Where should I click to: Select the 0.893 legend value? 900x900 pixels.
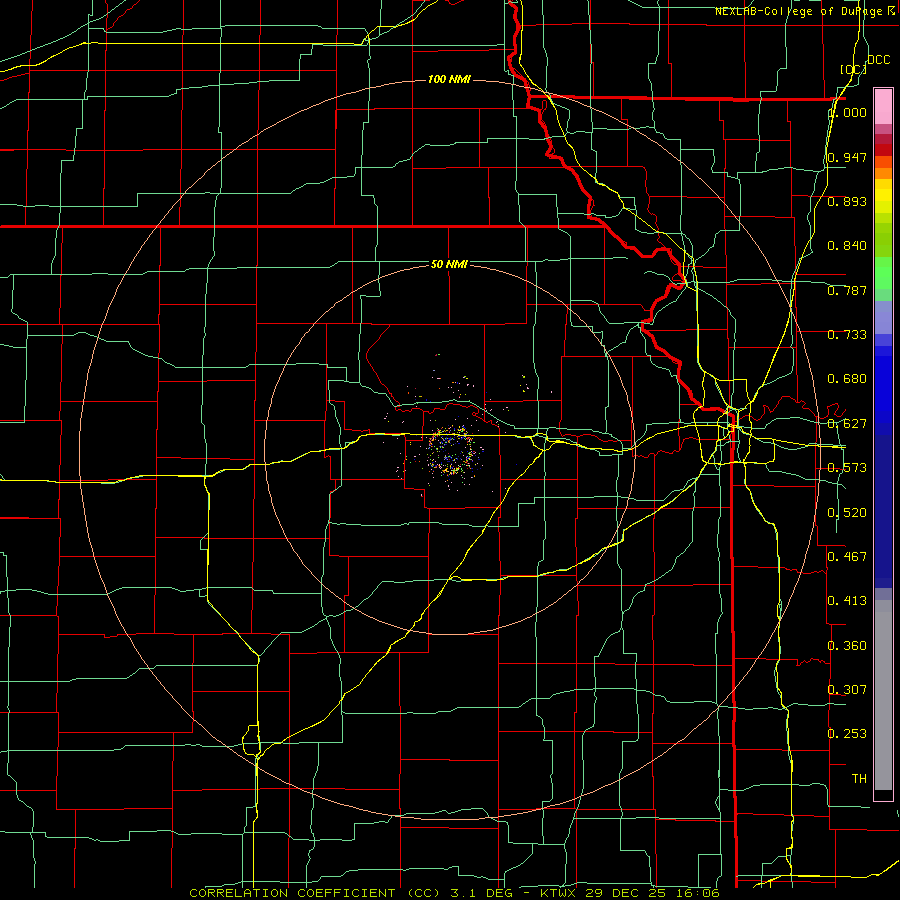pyautogui.click(x=847, y=201)
